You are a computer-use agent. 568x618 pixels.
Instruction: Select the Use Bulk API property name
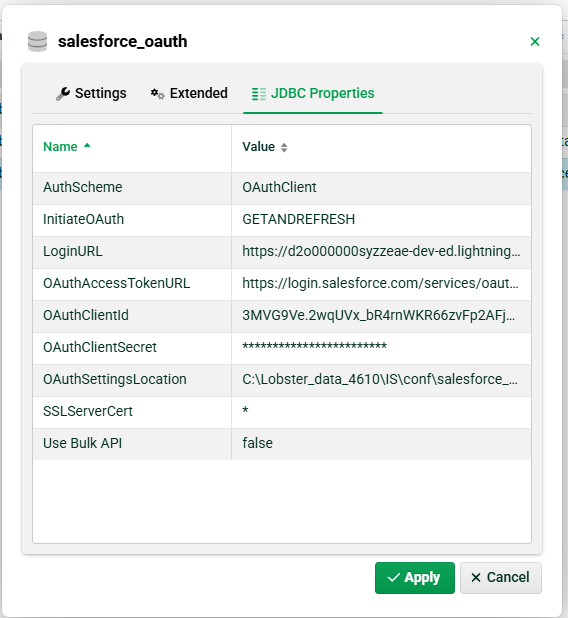tap(82, 443)
